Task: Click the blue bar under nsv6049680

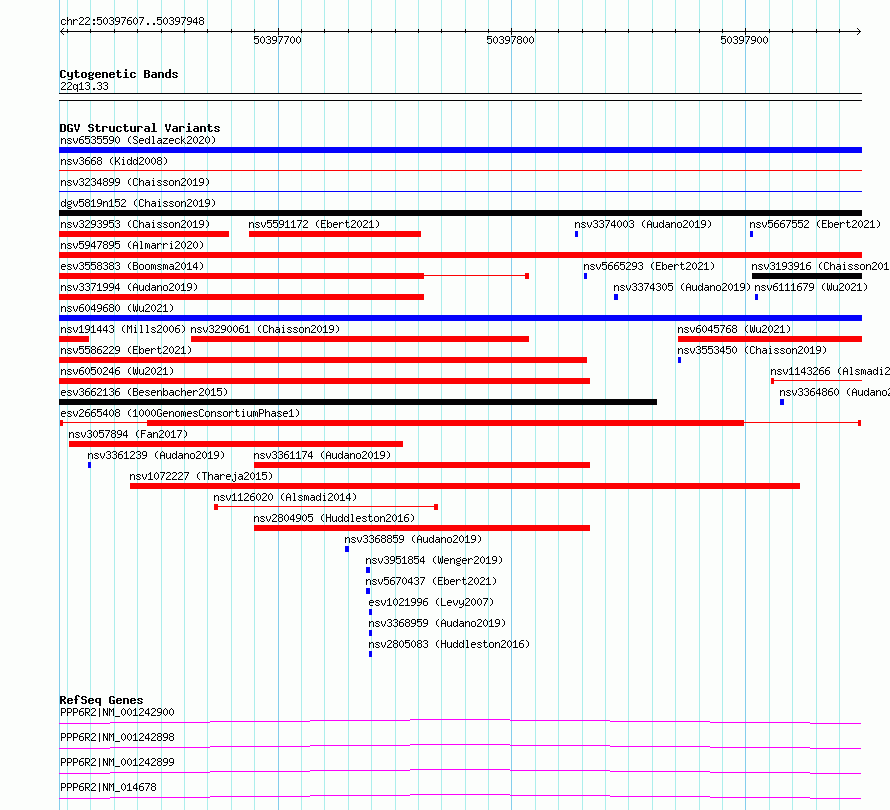Action: (460, 318)
